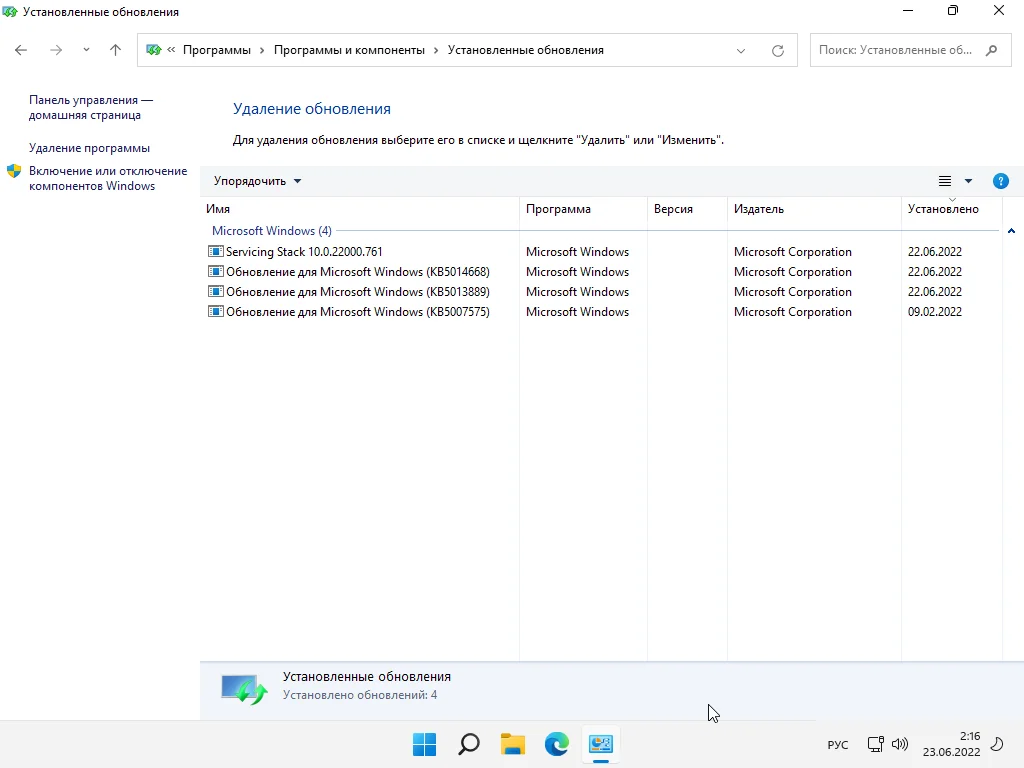Click Microsoft Corporation publisher for KB5007575
This screenshot has width=1024, height=768.
[792, 312]
